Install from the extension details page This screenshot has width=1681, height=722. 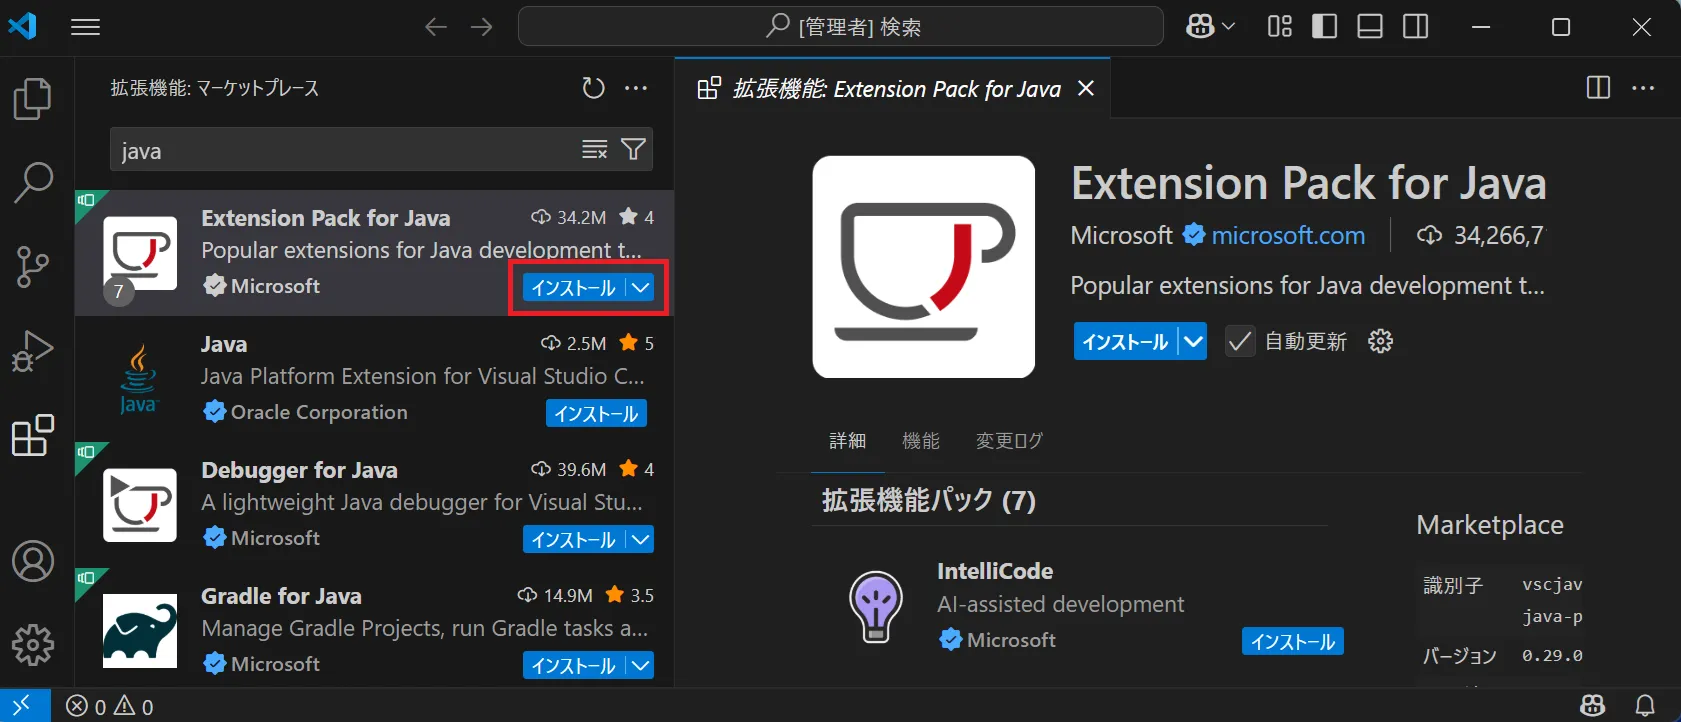point(1126,342)
